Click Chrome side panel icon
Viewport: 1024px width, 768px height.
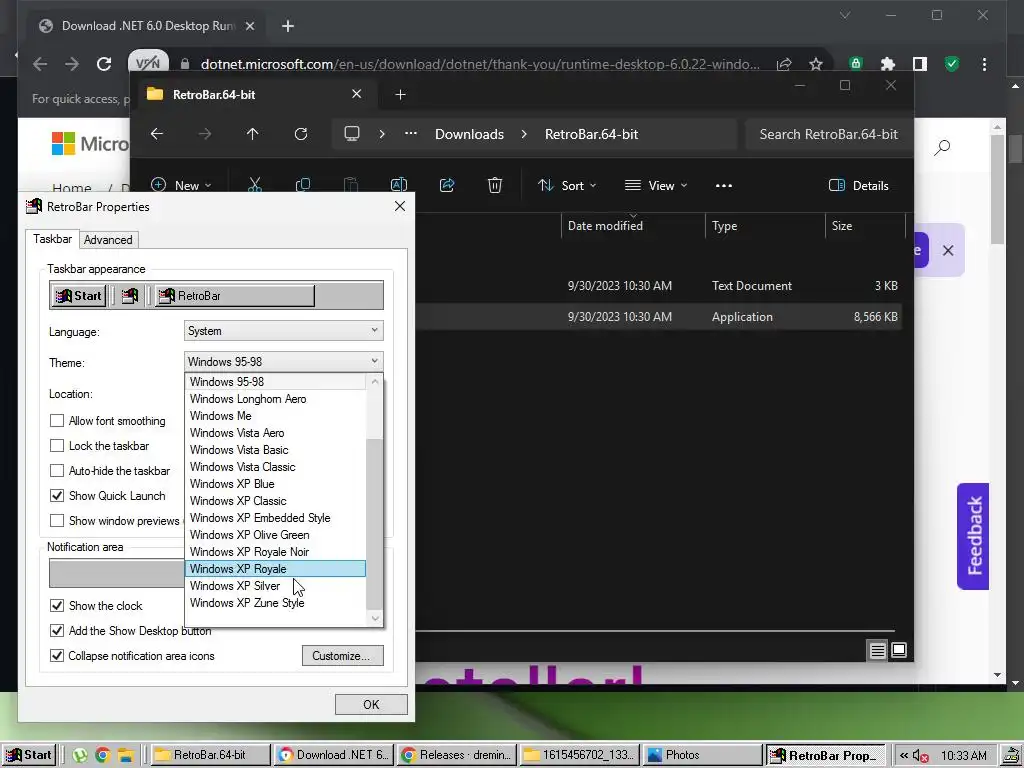[920, 64]
